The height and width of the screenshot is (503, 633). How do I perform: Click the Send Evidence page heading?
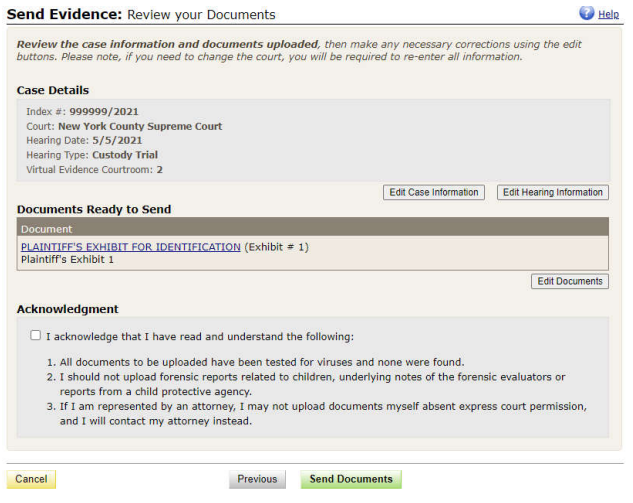point(63,15)
